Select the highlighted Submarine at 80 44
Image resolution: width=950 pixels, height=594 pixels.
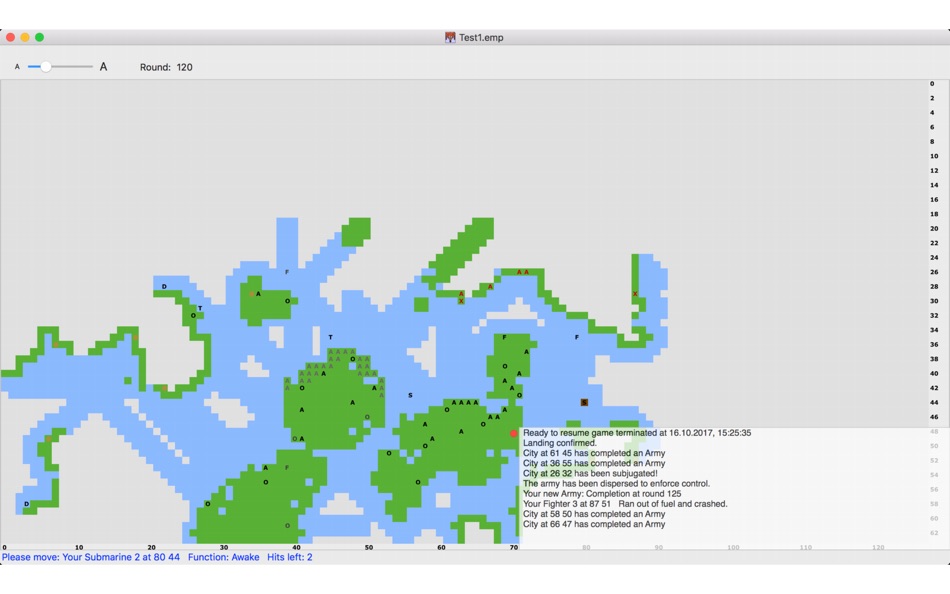click(584, 402)
